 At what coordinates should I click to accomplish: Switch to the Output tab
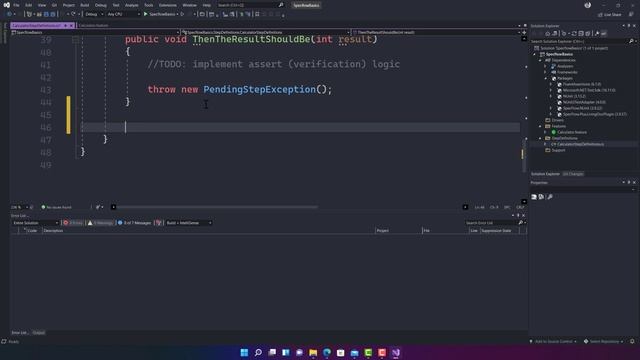point(39,333)
